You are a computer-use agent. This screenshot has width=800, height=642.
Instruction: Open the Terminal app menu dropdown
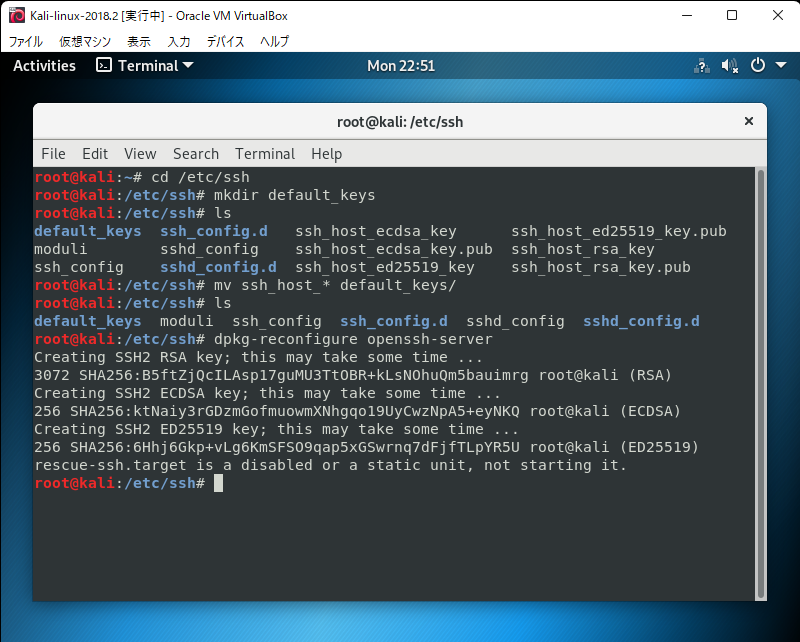[145, 66]
